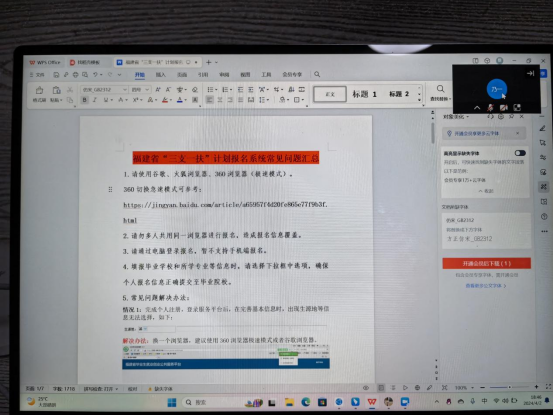
Task: Click the Windows taskbar search box
Action: pos(212,402)
